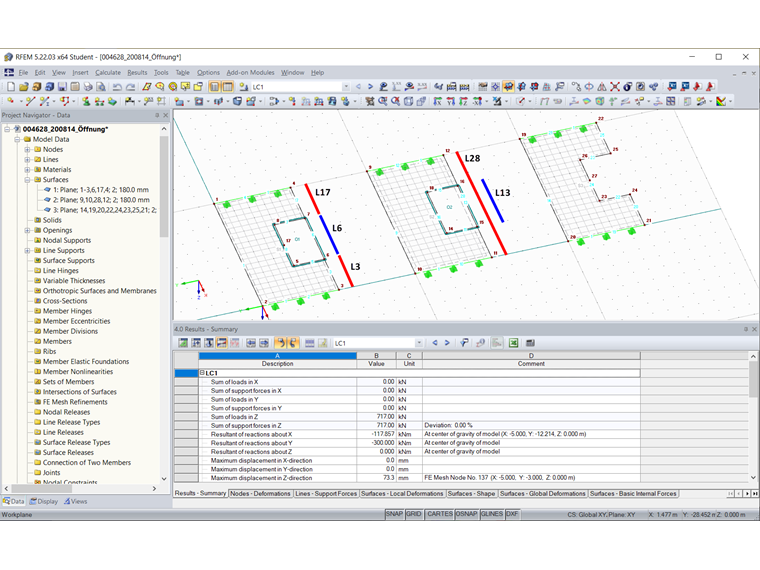Click the nodal support tool icon
Screen dimensions: 760x570
coord(86,101)
